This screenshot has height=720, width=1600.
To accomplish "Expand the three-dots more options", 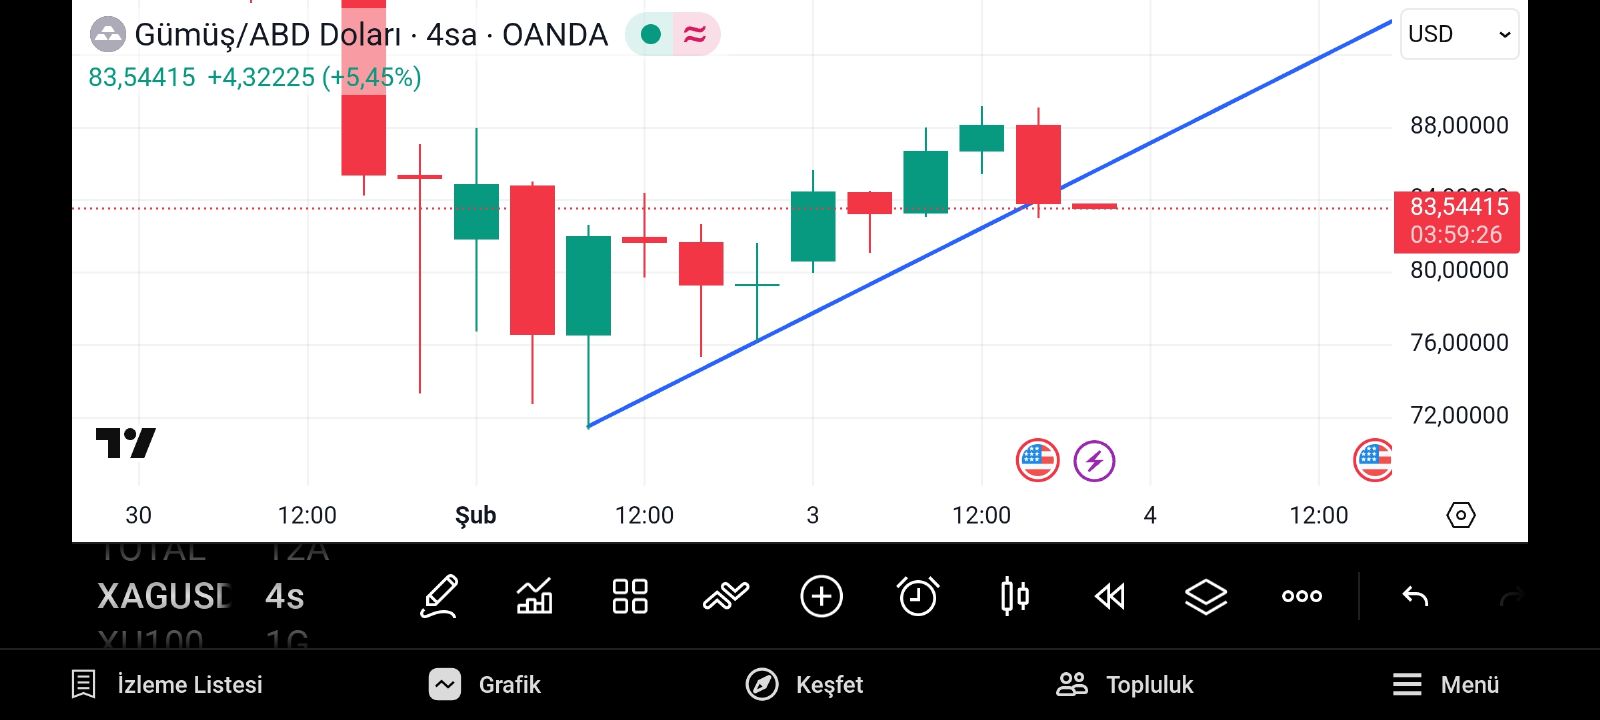I will (x=1302, y=597).
